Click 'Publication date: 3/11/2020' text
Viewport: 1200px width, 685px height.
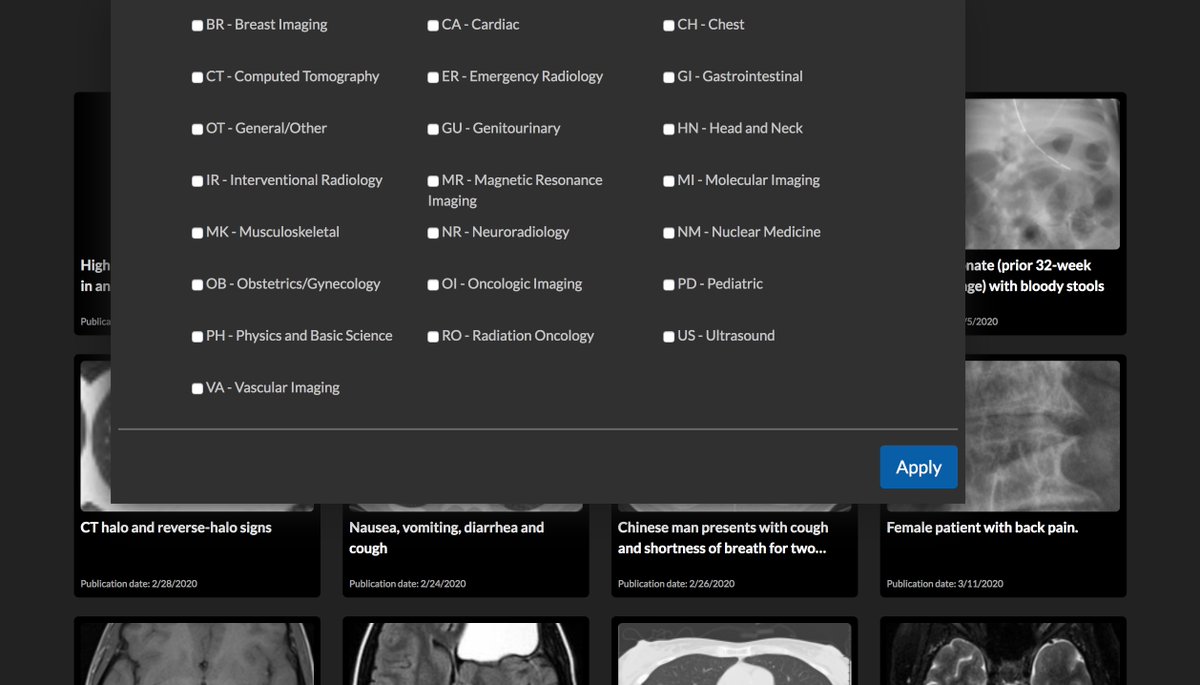click(x=945, y=583)
